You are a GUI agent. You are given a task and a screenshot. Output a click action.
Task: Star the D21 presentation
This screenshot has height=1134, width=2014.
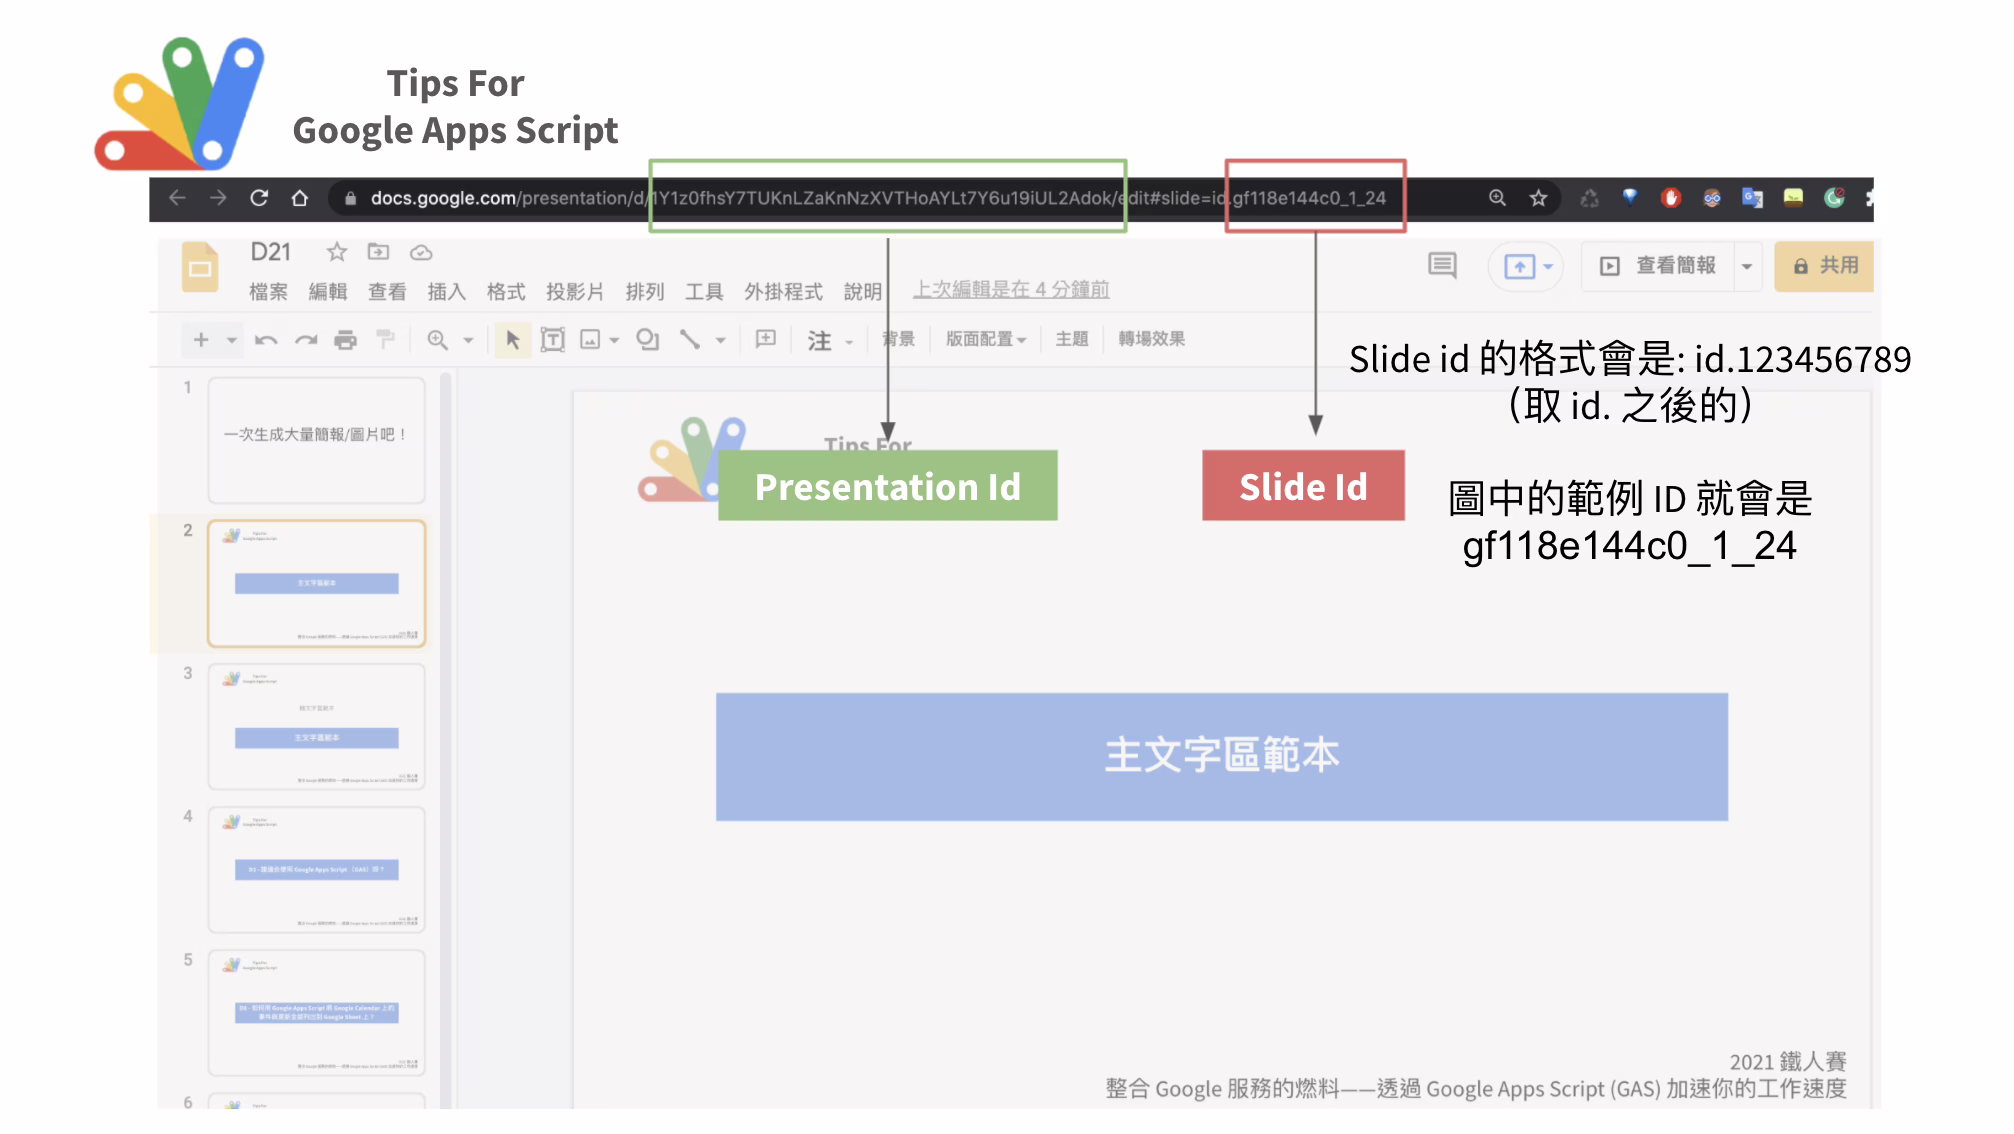(x=337, y=252)
